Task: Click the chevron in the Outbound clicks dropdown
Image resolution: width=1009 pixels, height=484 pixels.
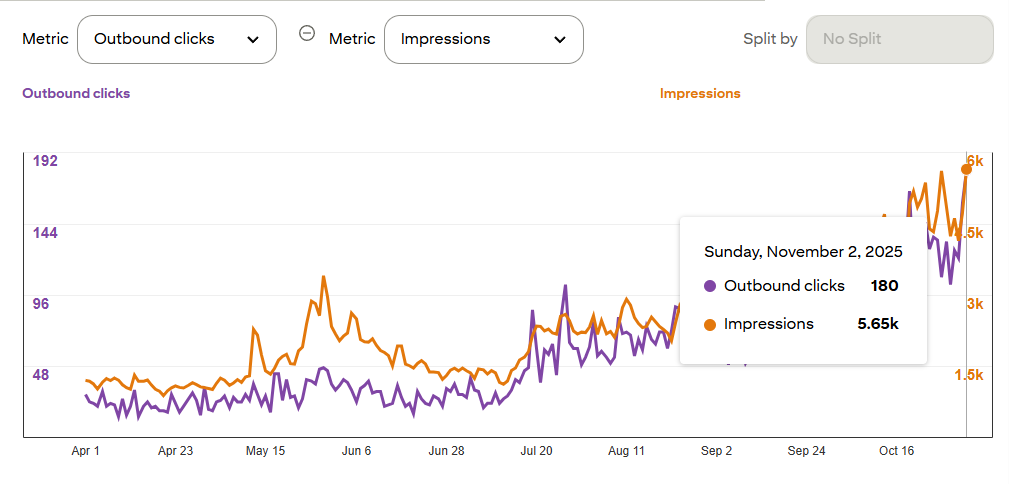Action: click(253, 40)
